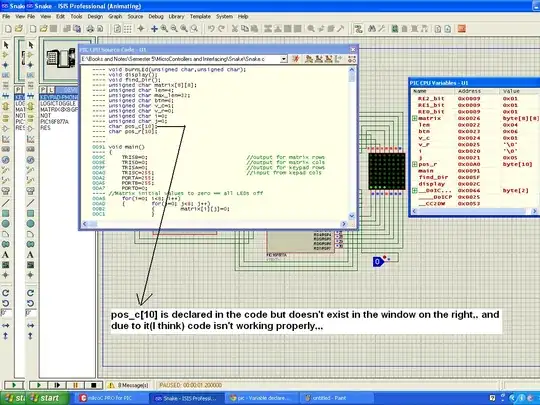Expand the pos_r variable row
This screenshot has height=405, width=540.
tap(415, 164)
